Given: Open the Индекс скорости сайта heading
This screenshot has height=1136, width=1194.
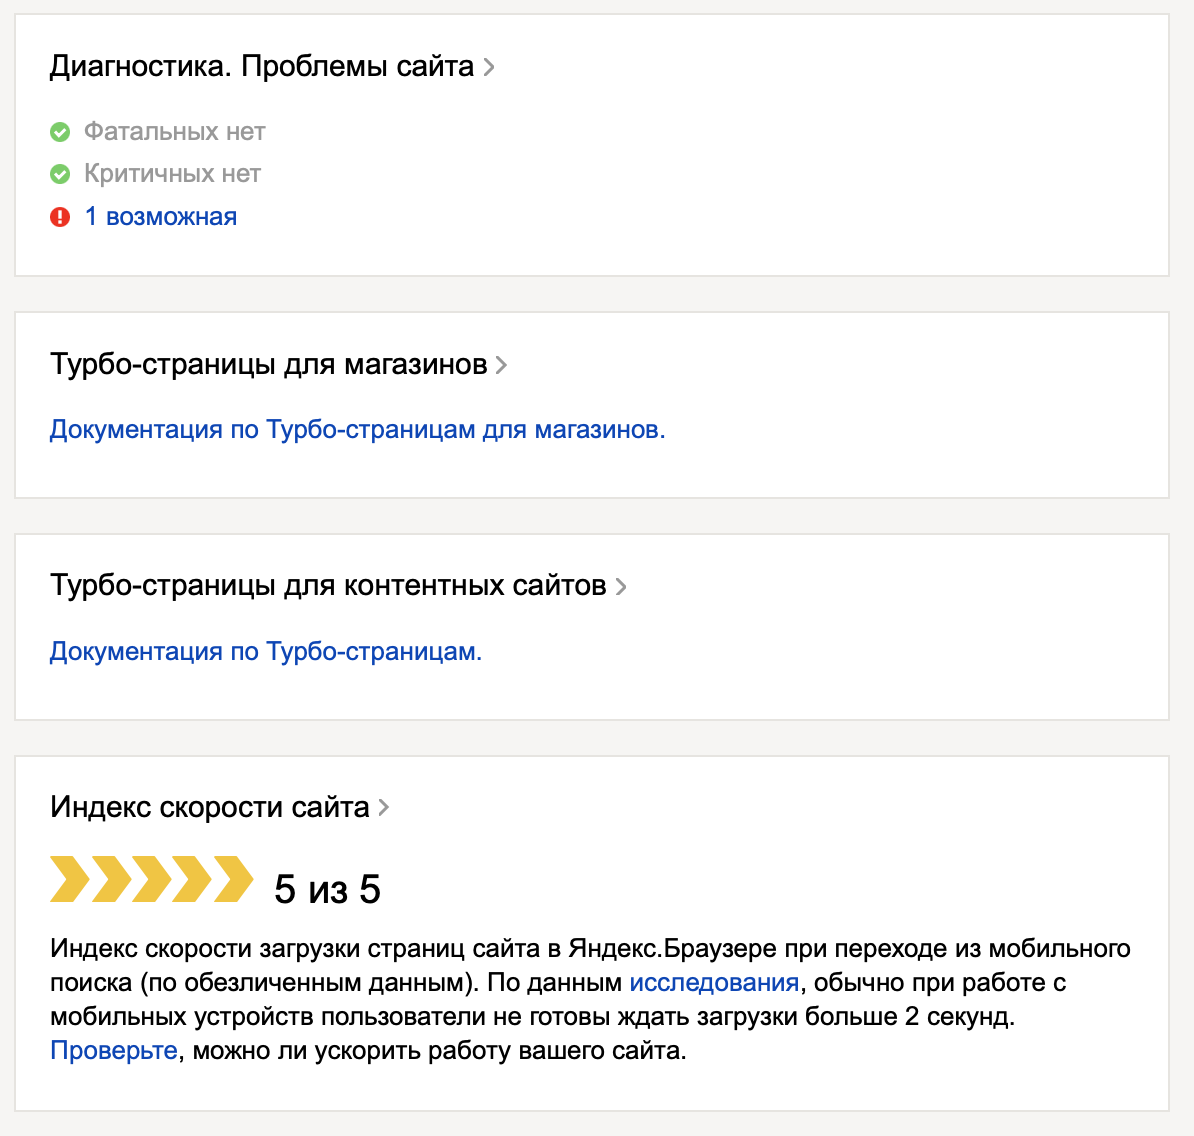Looking at the screenshot, I should pyautogui.click(x=209, y=807).
